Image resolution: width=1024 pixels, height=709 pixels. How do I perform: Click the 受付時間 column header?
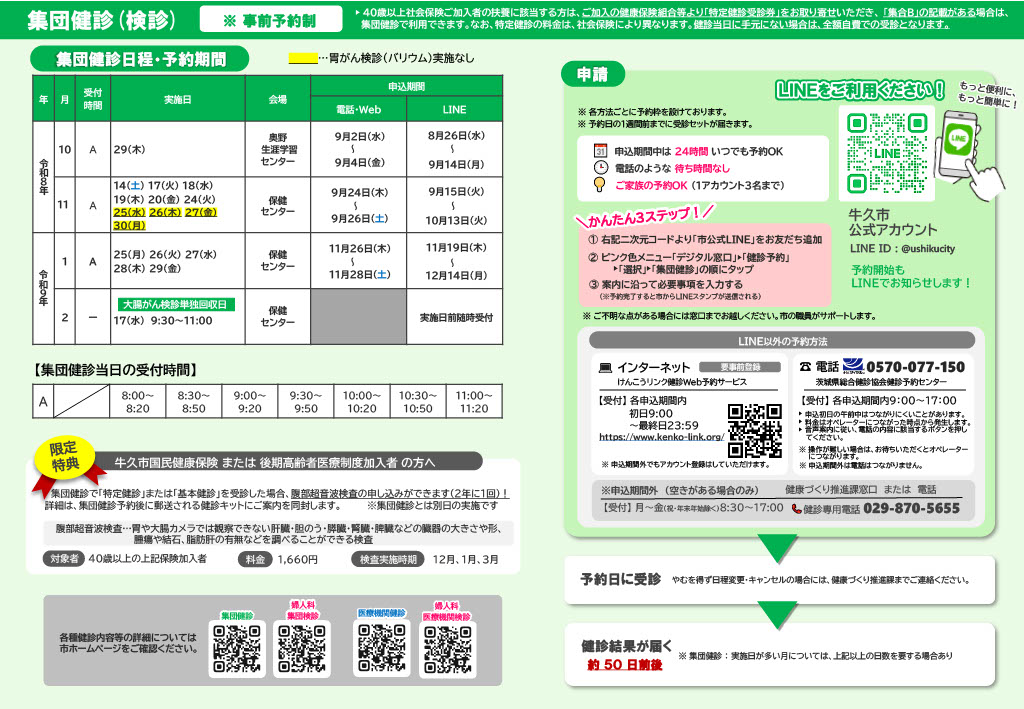(x=93, y=99)
